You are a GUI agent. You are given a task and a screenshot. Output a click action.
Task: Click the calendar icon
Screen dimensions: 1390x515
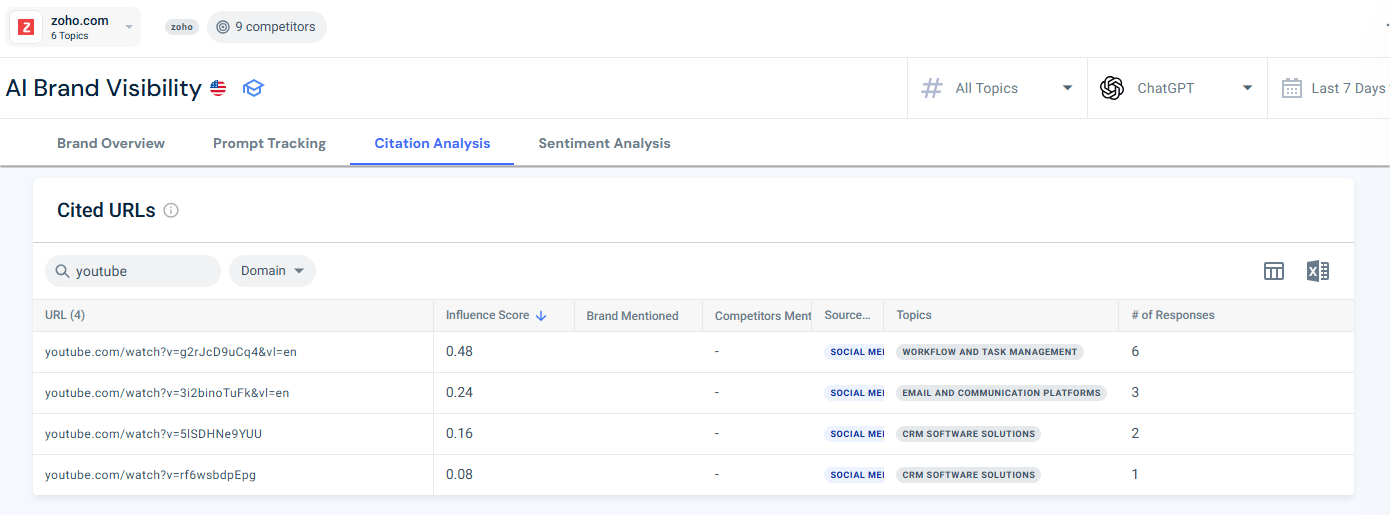[1291, 88]
